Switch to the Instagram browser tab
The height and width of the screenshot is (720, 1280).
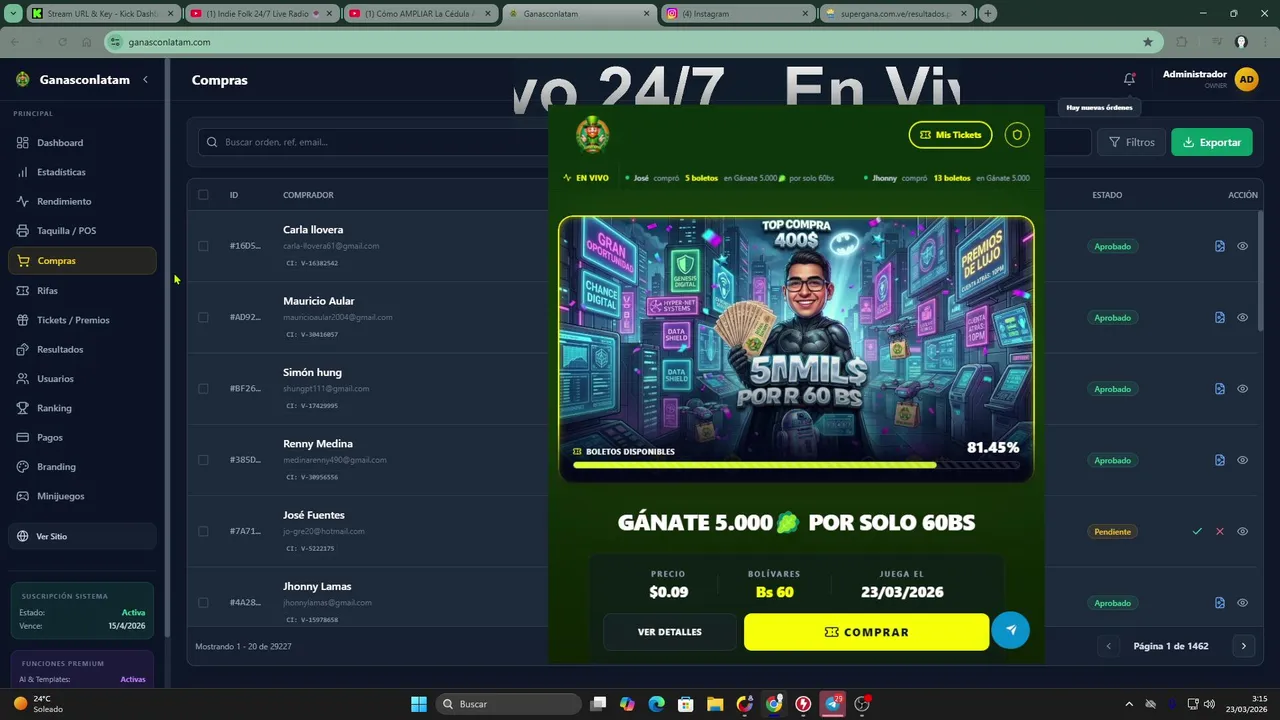(736, 13)
